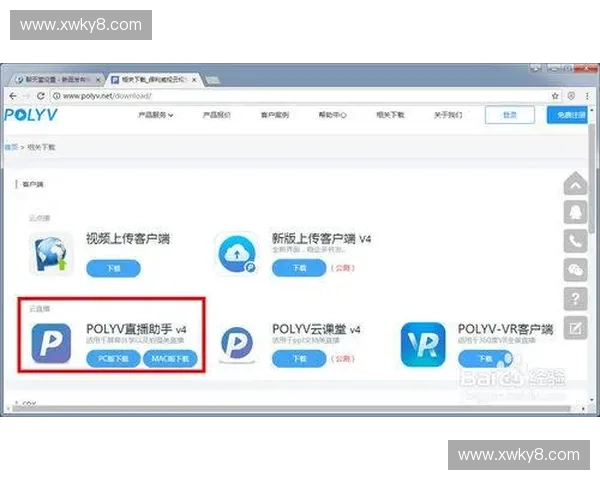The image size is (600, 480).
Task: Download the 新版上传客户端 V4
Action: click(299, 268)
